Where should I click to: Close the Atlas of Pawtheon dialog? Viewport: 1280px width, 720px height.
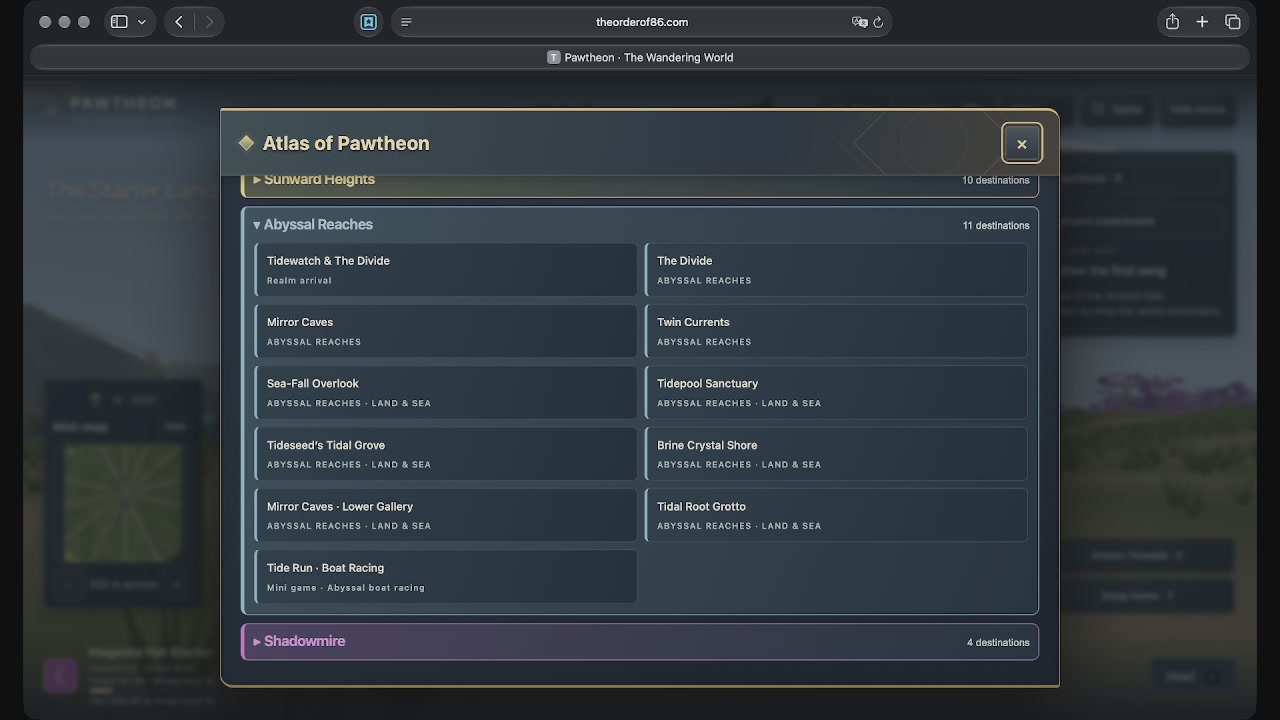click(x=1022, y=143)
